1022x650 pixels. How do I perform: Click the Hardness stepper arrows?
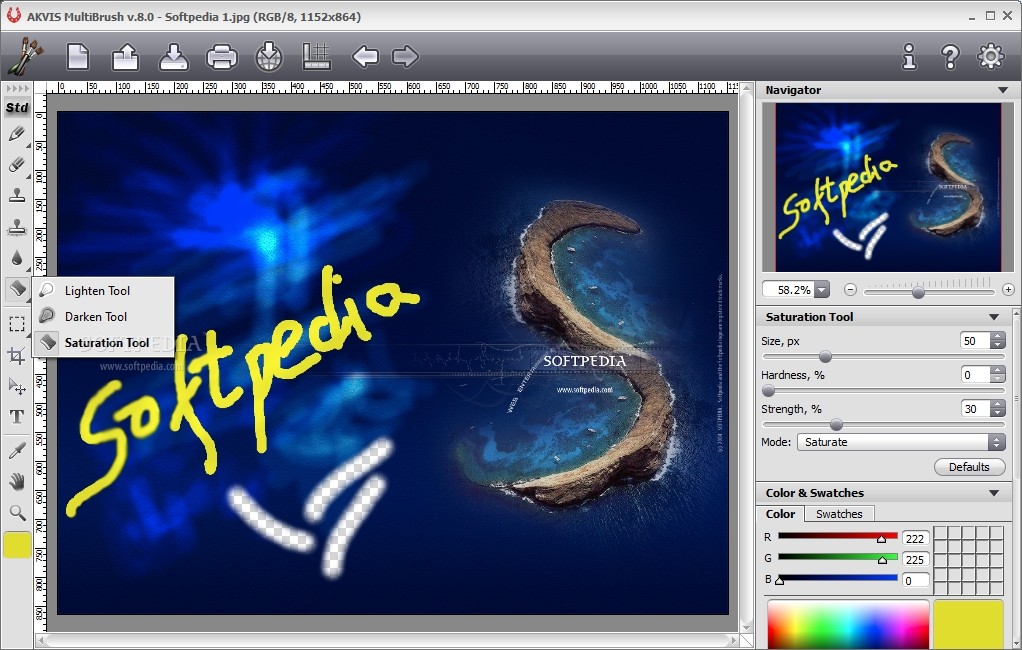[998, 374]
